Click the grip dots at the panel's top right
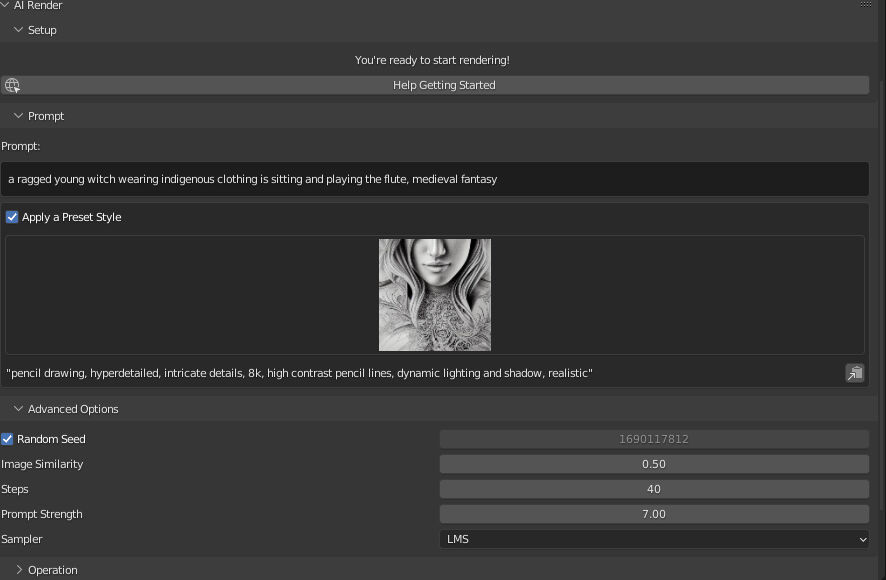The height and width of the screenshot is (580, 886). (867, 5)
